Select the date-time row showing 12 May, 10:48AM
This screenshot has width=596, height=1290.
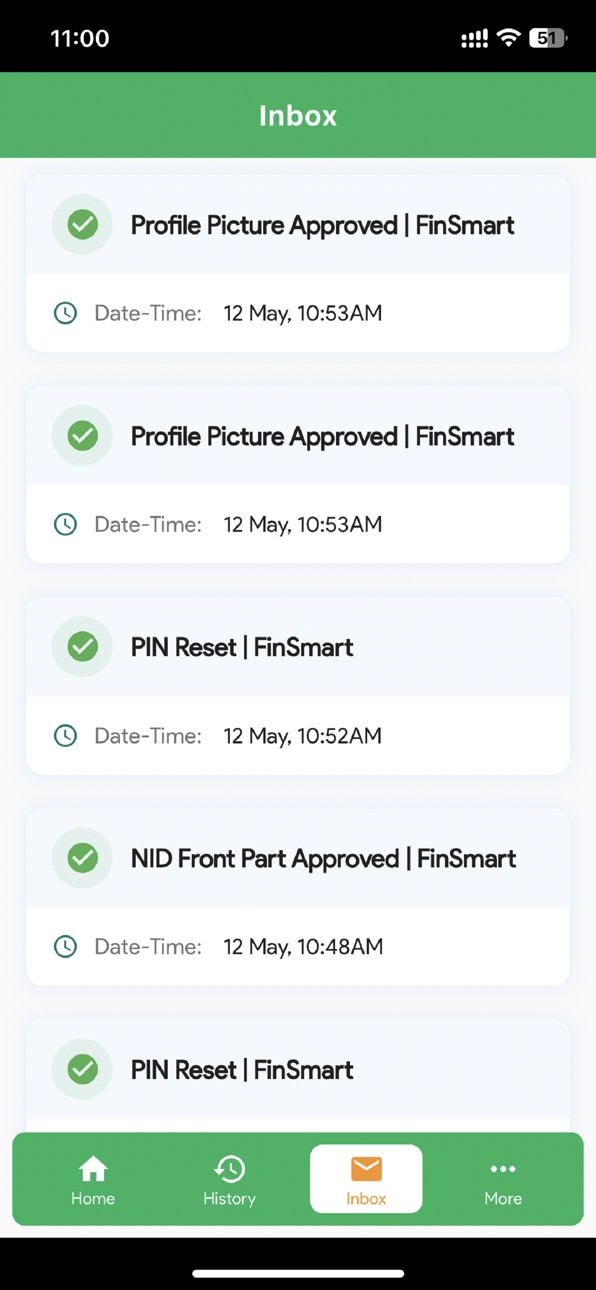(298, 947)
